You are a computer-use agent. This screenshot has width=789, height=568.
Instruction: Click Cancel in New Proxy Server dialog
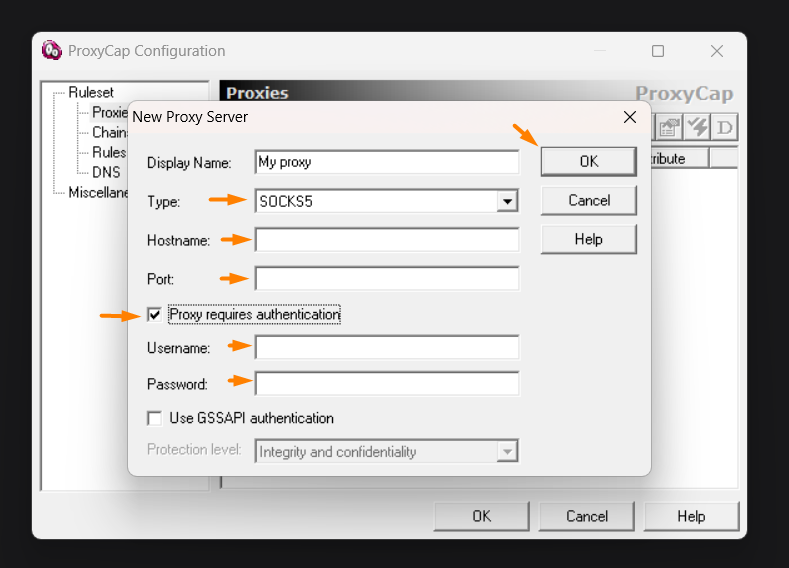tap(589, 200)
